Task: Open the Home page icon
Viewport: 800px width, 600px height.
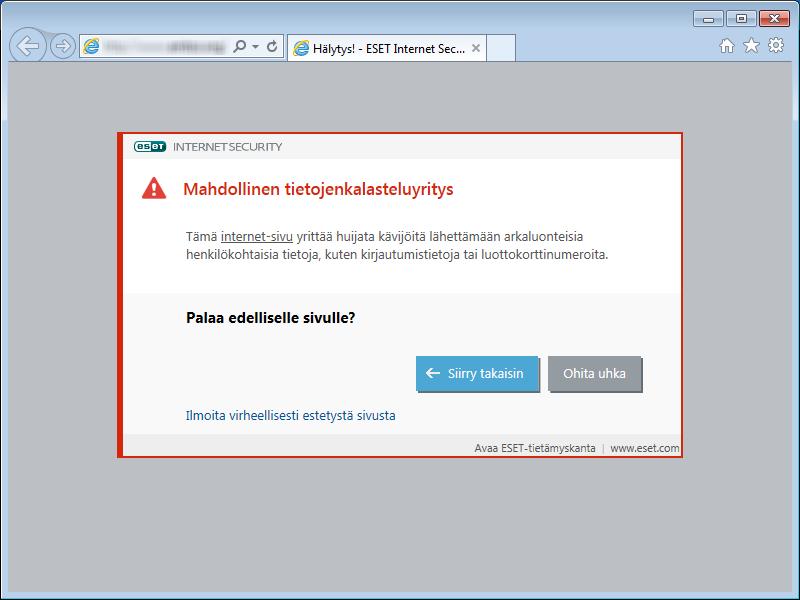Action: click(727, 46)
